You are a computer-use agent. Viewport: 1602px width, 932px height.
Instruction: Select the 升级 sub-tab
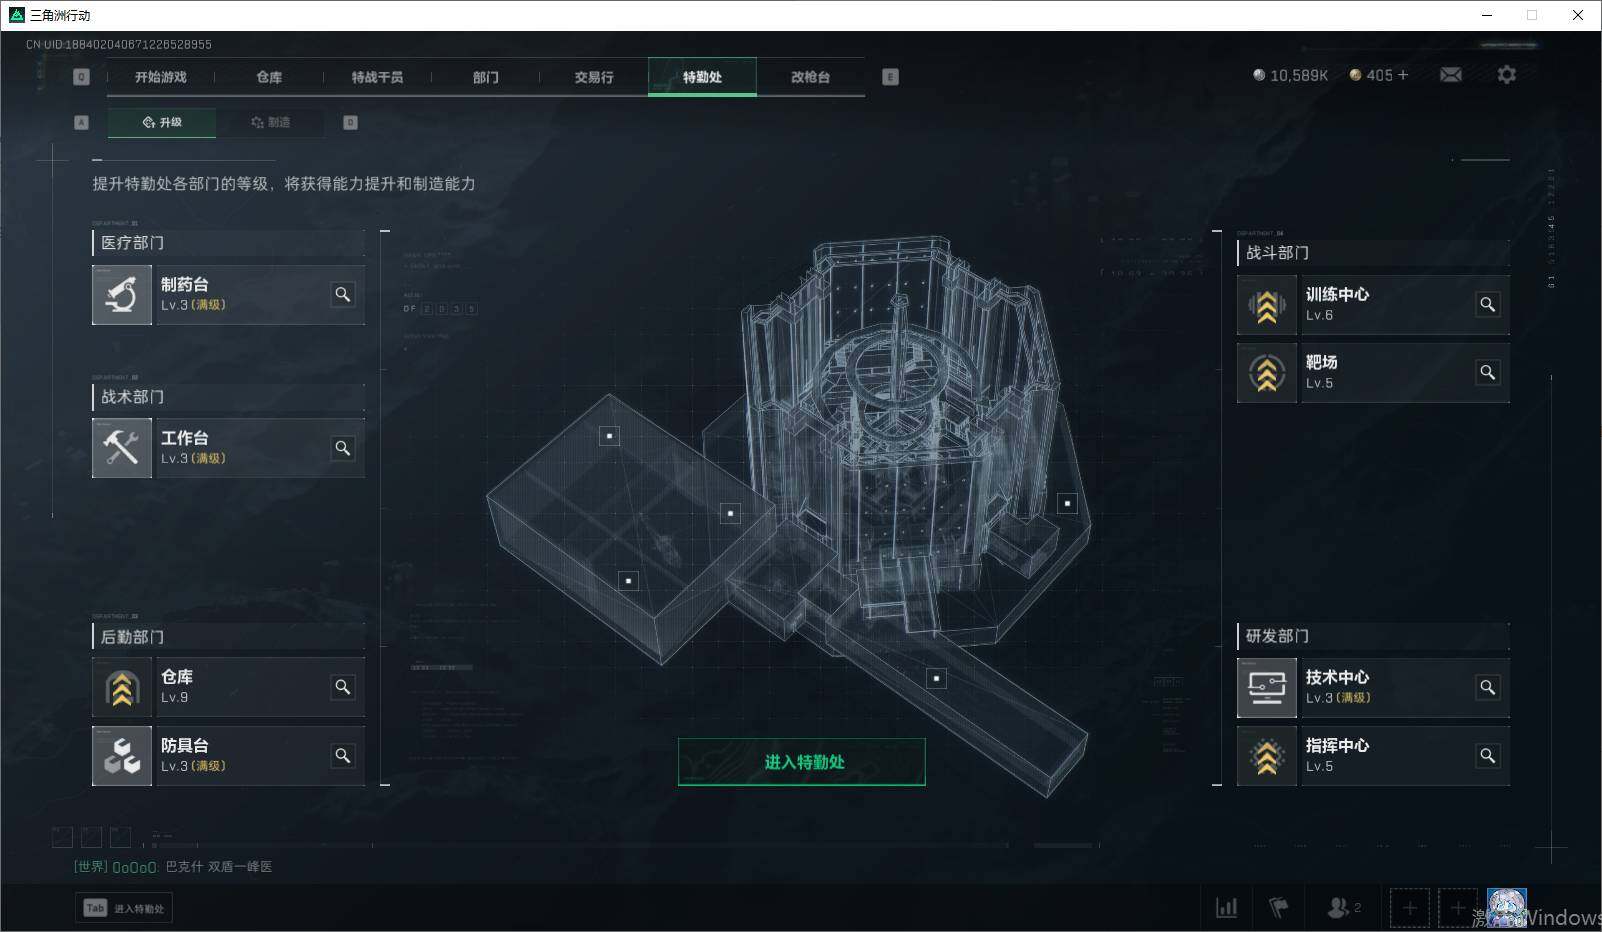pos(162,122)
